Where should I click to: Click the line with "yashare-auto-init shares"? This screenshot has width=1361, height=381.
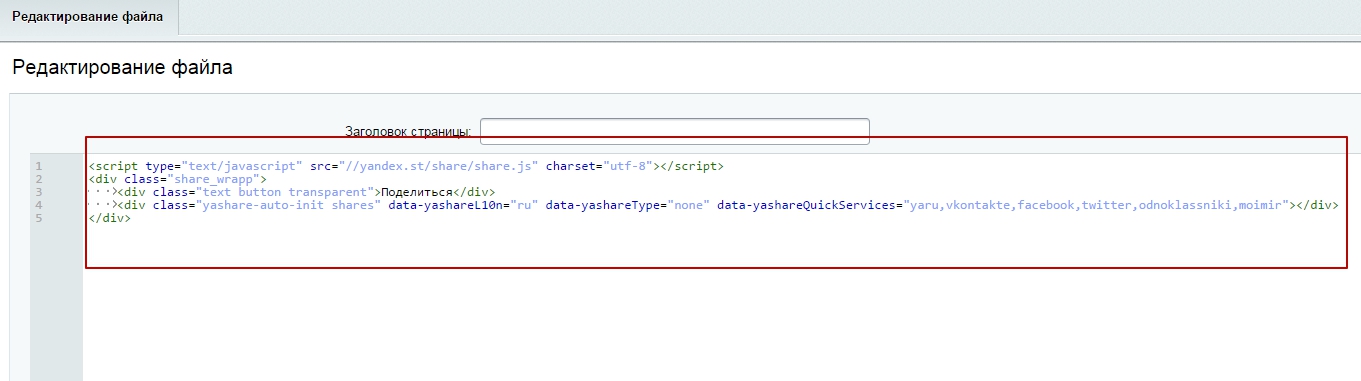(713, 205)
